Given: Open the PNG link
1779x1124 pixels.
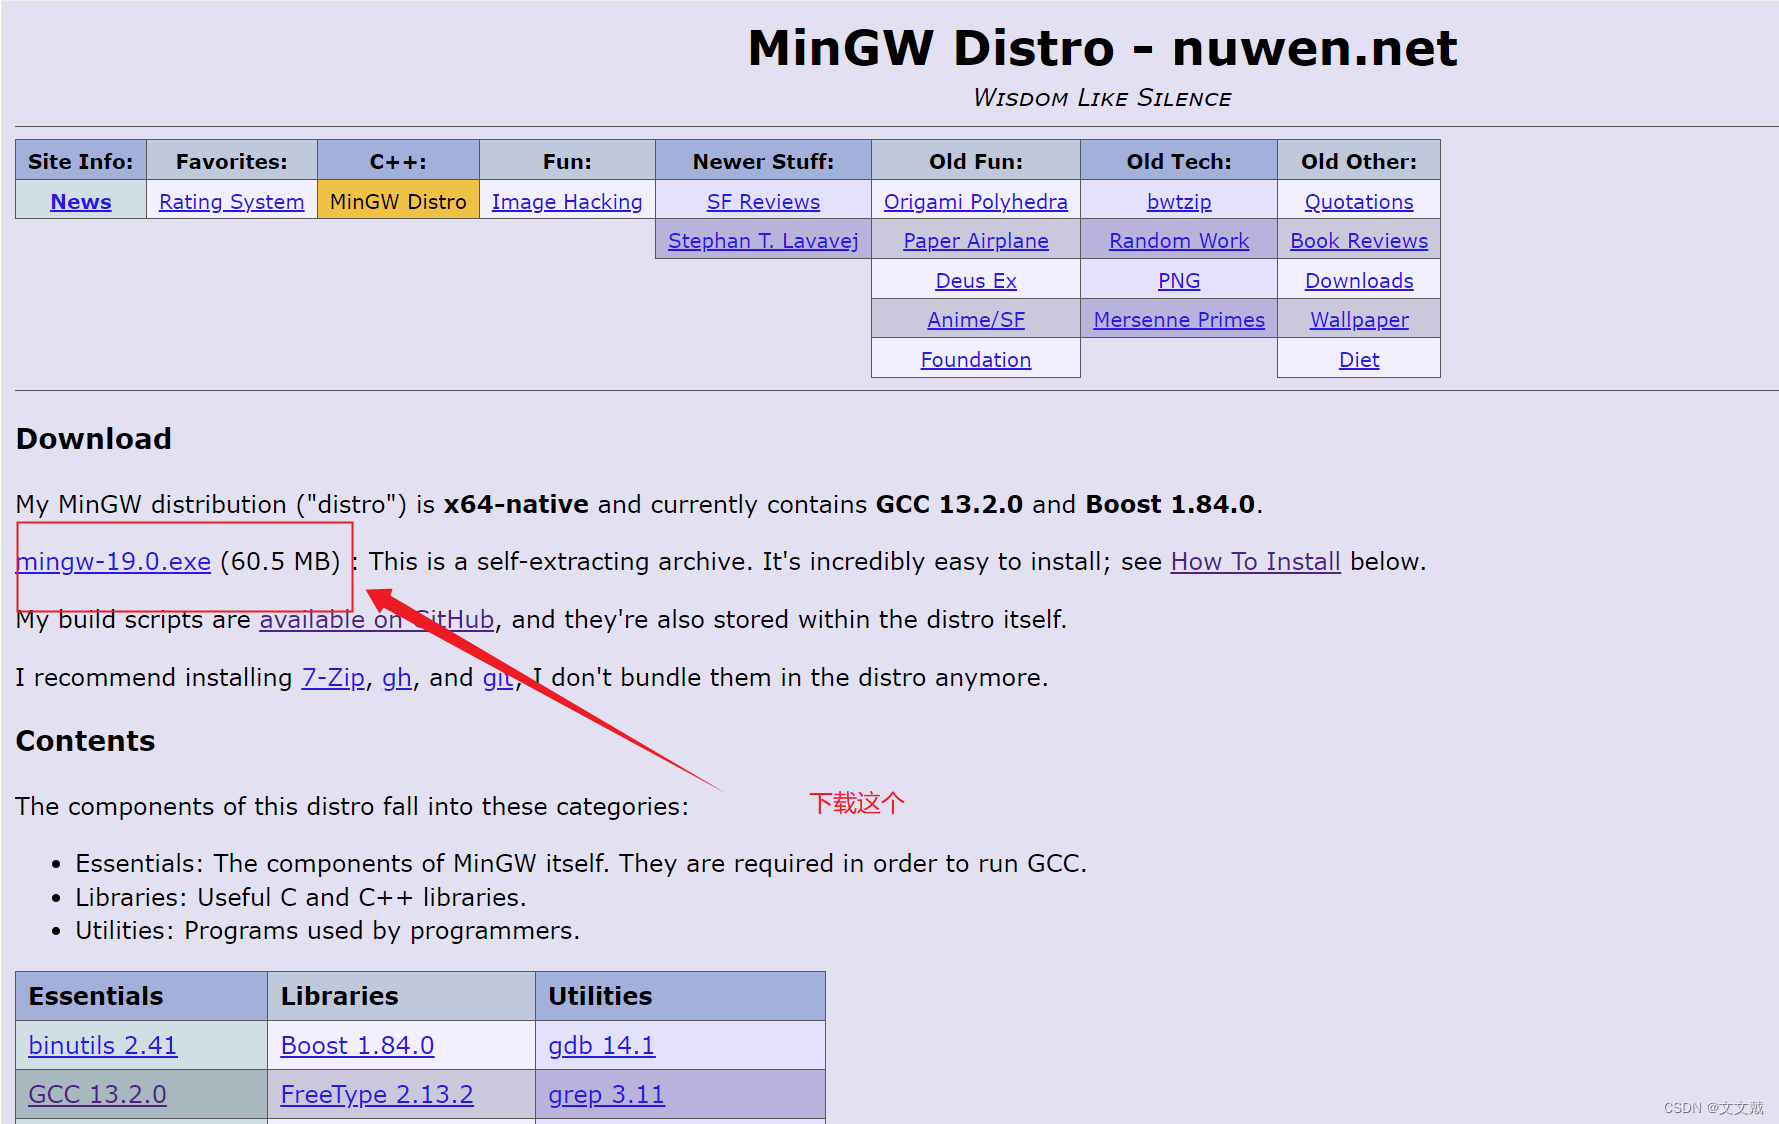Looking at the screenshot, I should (1179, 280).
